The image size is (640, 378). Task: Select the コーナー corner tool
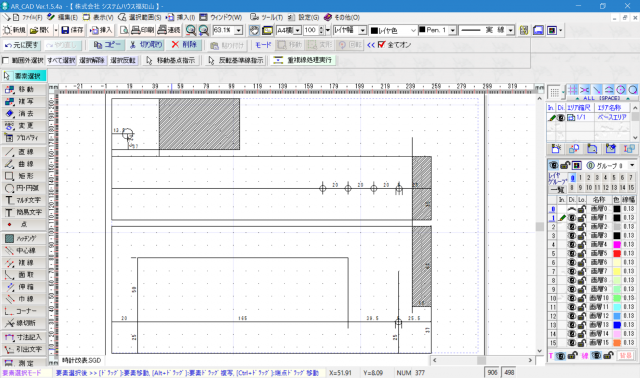(24, 311)
